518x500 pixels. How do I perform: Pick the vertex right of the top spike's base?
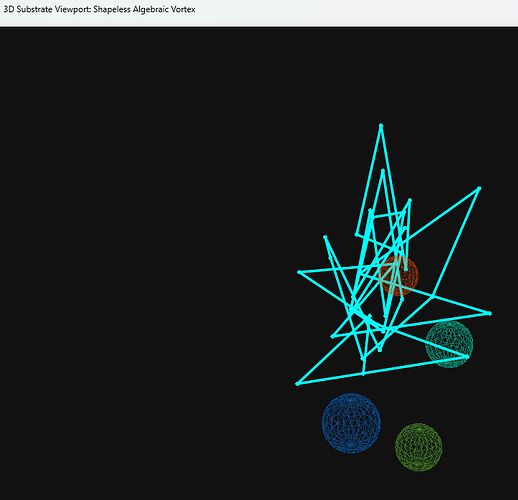tap(410, 200)
